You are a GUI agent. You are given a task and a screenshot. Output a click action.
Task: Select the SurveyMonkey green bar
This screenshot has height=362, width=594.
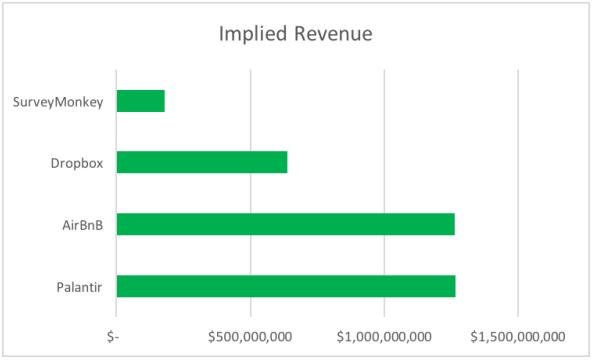pos(141,101)
